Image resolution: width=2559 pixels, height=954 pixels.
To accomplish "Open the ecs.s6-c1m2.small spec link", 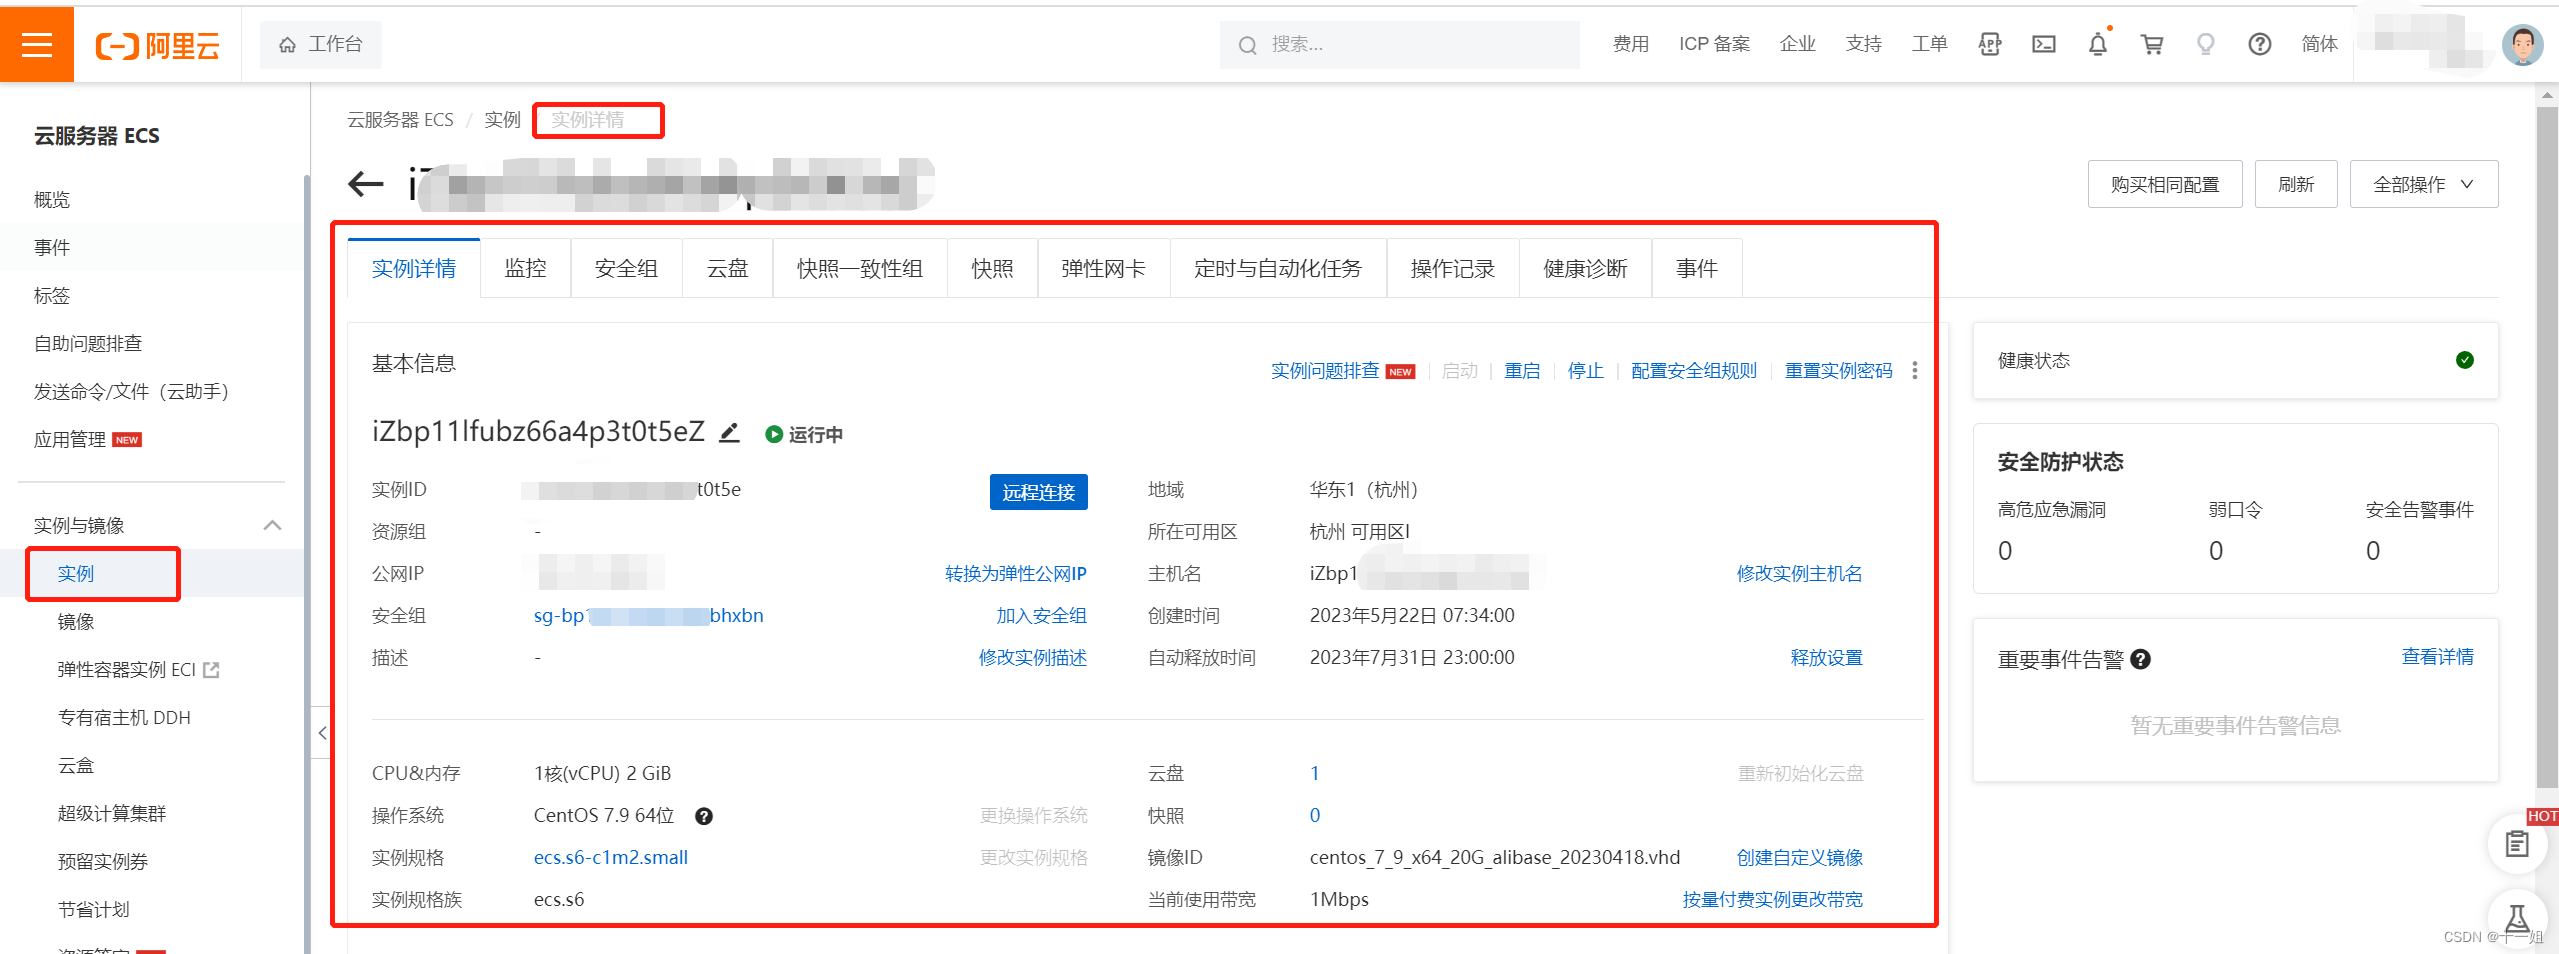I will point(611,858).
